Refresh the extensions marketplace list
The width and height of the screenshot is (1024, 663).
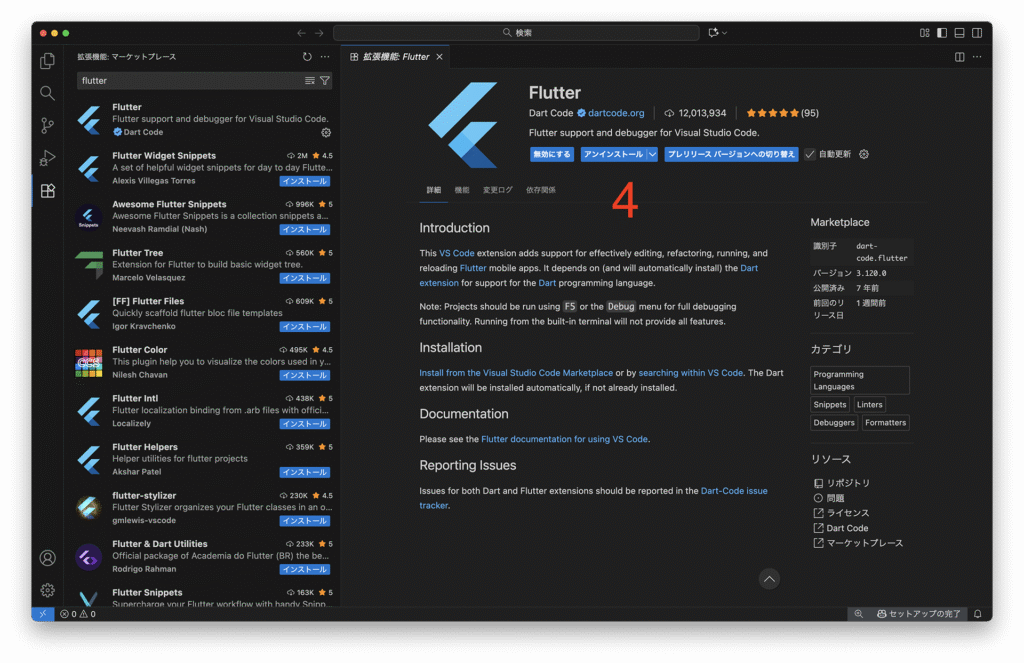point(307,57)
